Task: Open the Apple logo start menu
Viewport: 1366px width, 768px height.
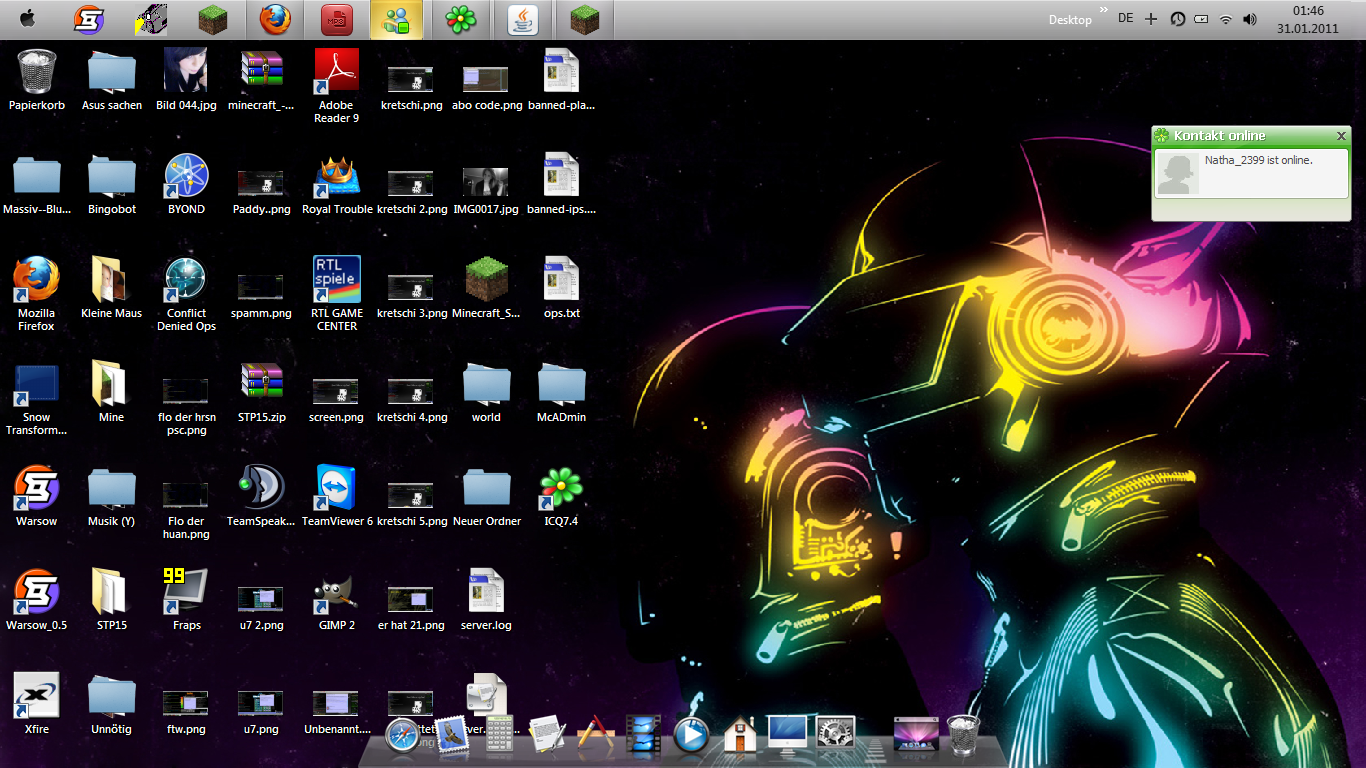Action: pyautogui.click(x=27, y=19)
